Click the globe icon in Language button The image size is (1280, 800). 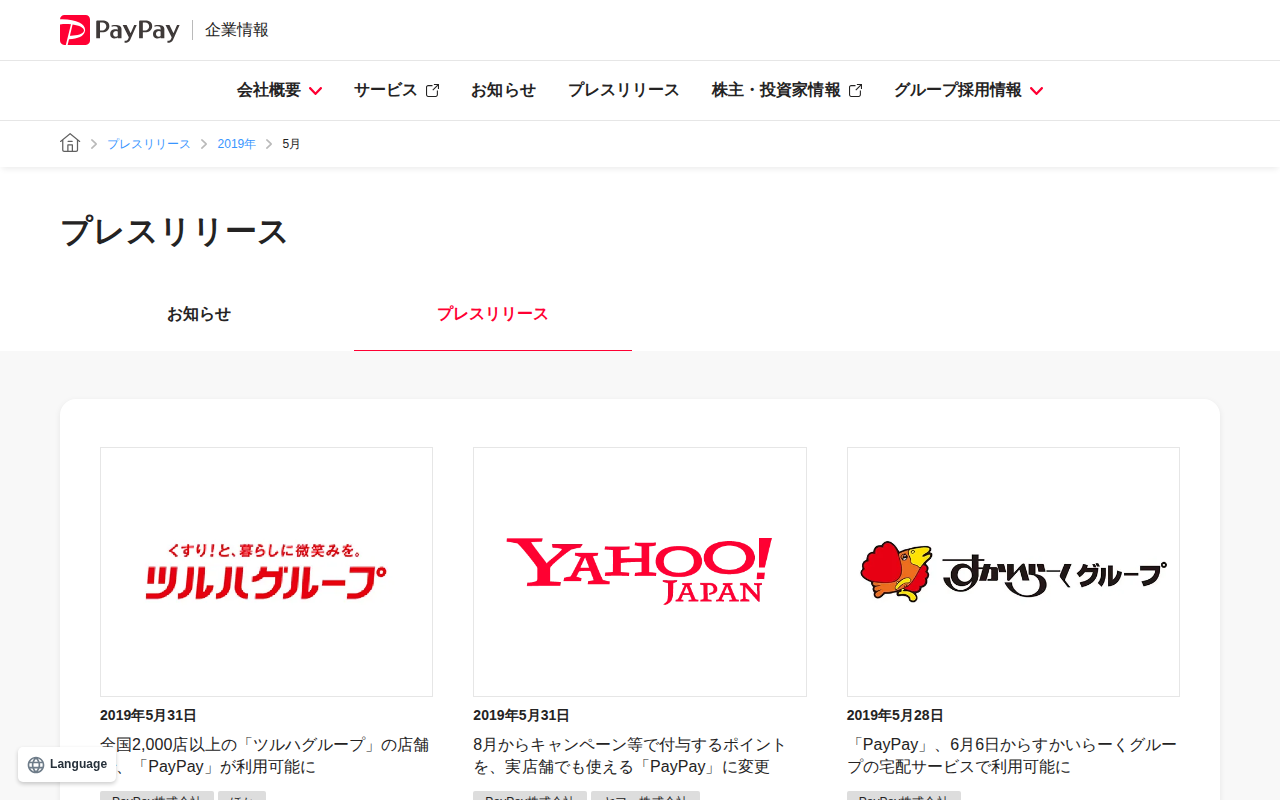(x=36, y=765)
